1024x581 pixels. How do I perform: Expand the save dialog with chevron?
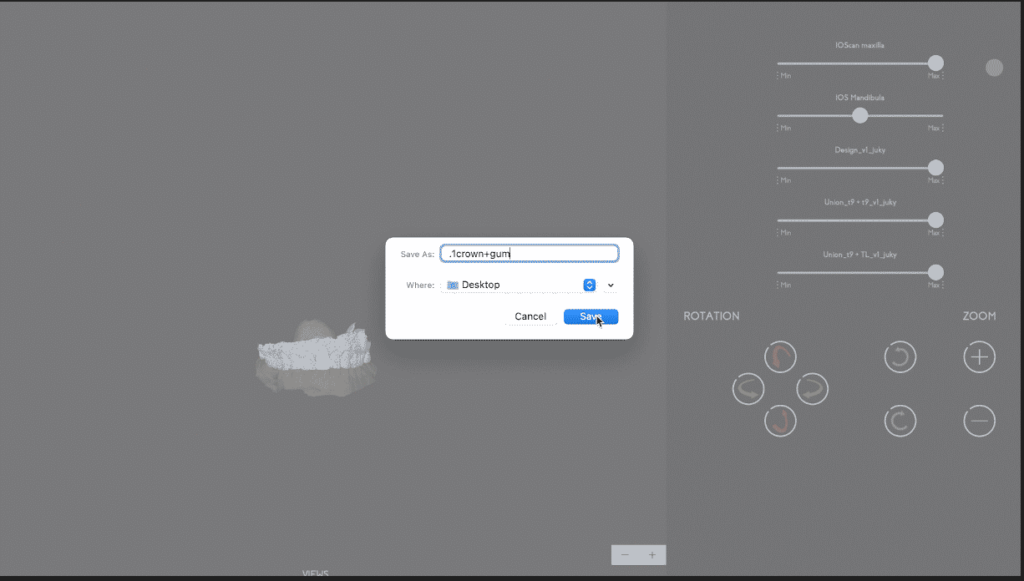(611, 285)
